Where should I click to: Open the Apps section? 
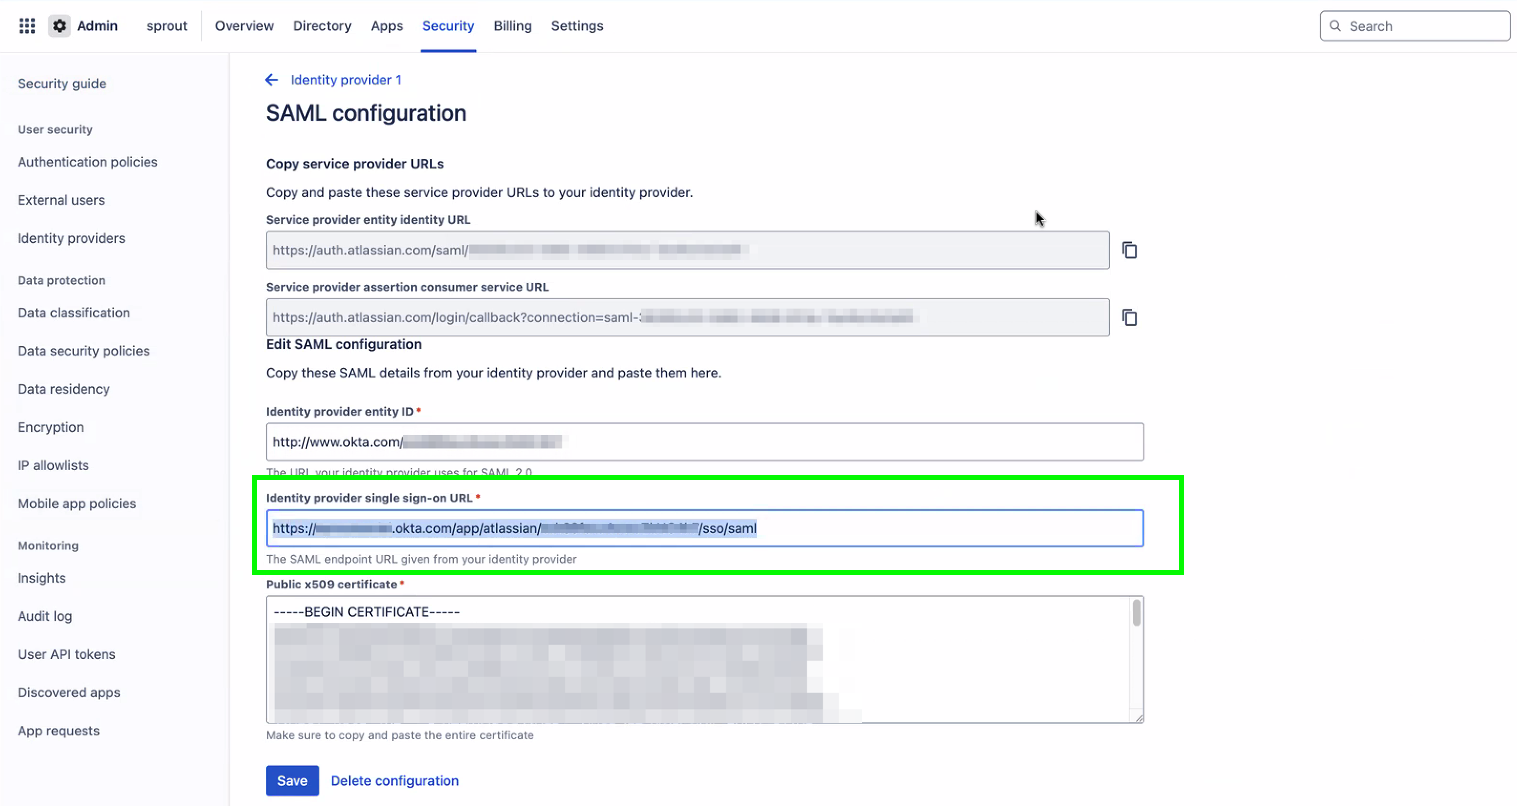point(387,25)
